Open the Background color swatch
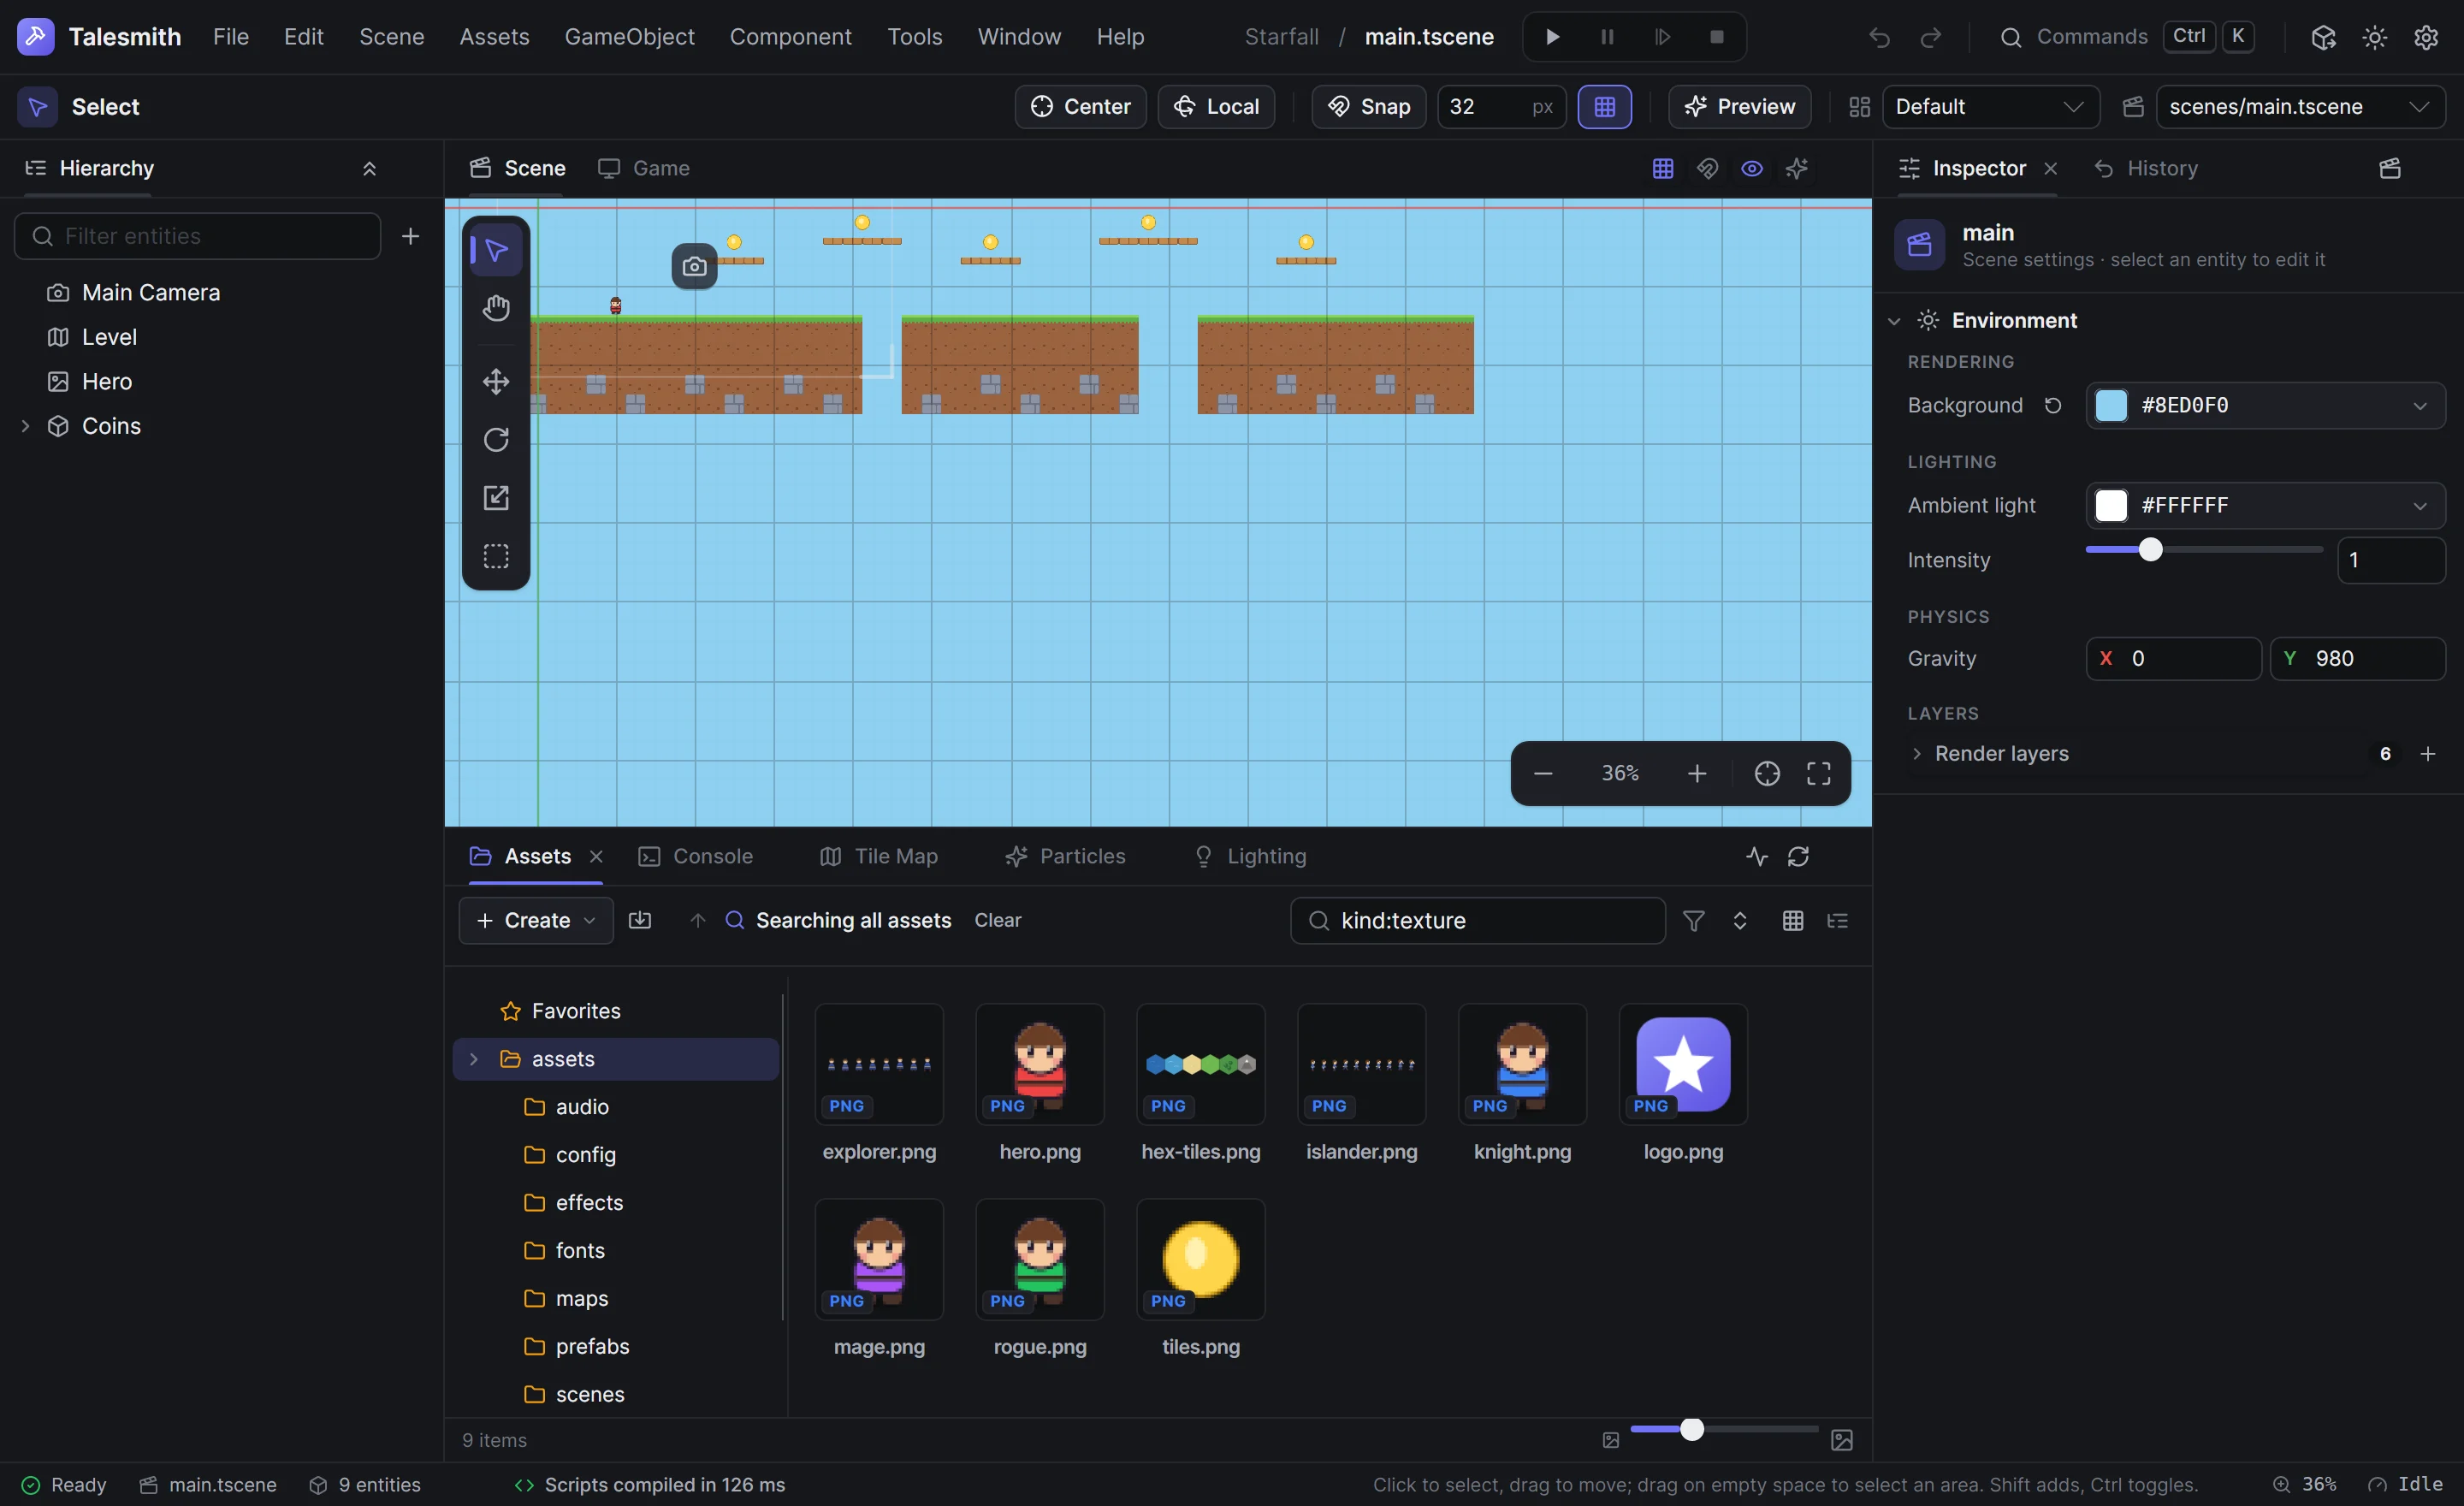The height and width of the screenshot is (1506, 2464). pyautogui.click(x=2110, y=405)
